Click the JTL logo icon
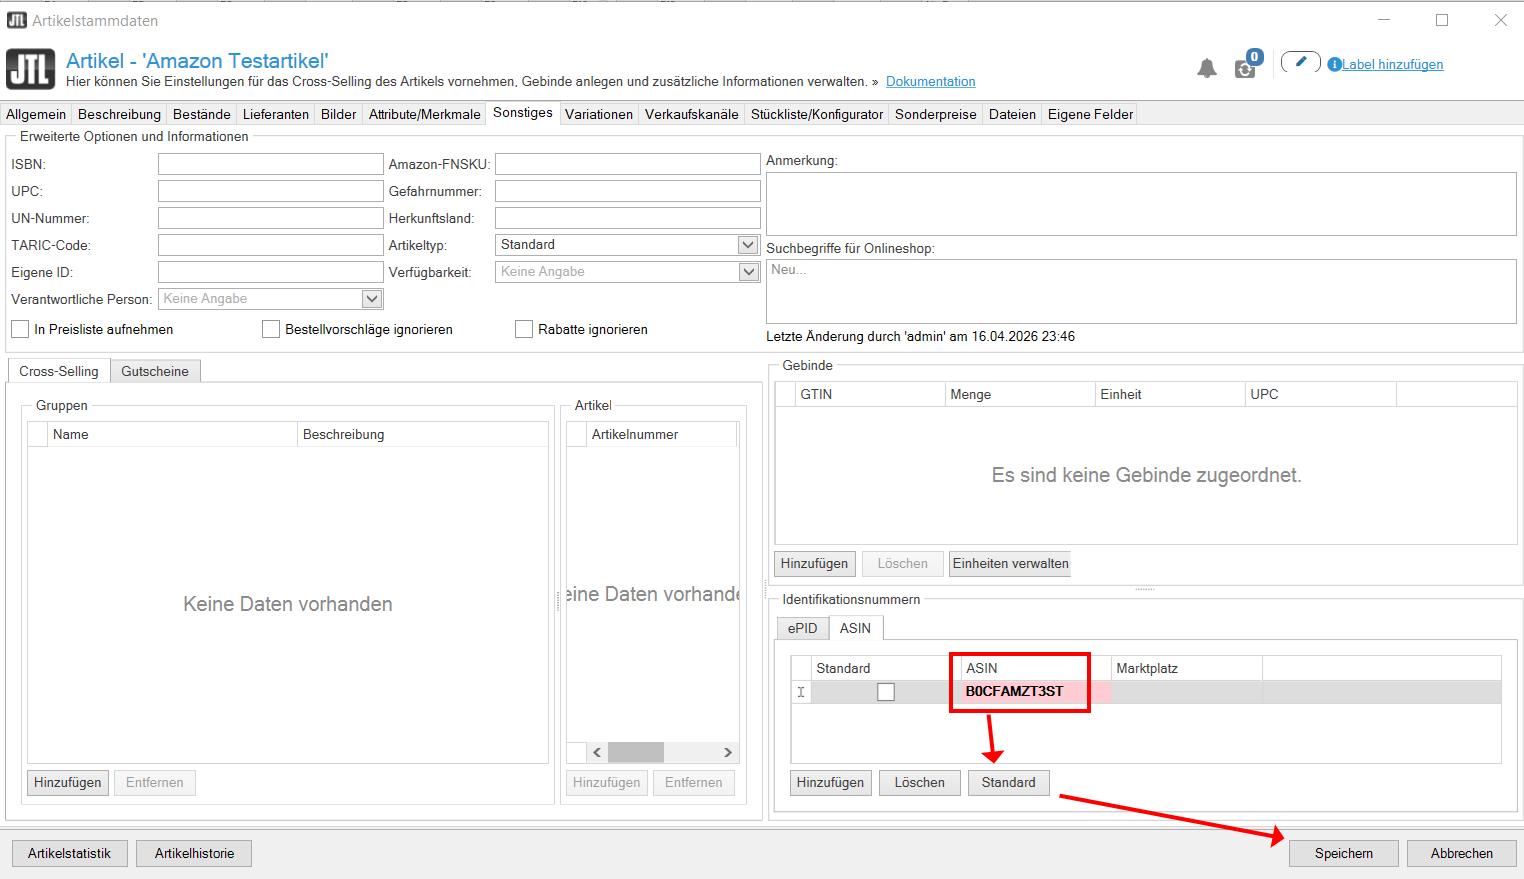Image resolution: width=1524 pixels, height=879 pixels. pos(30,69)
